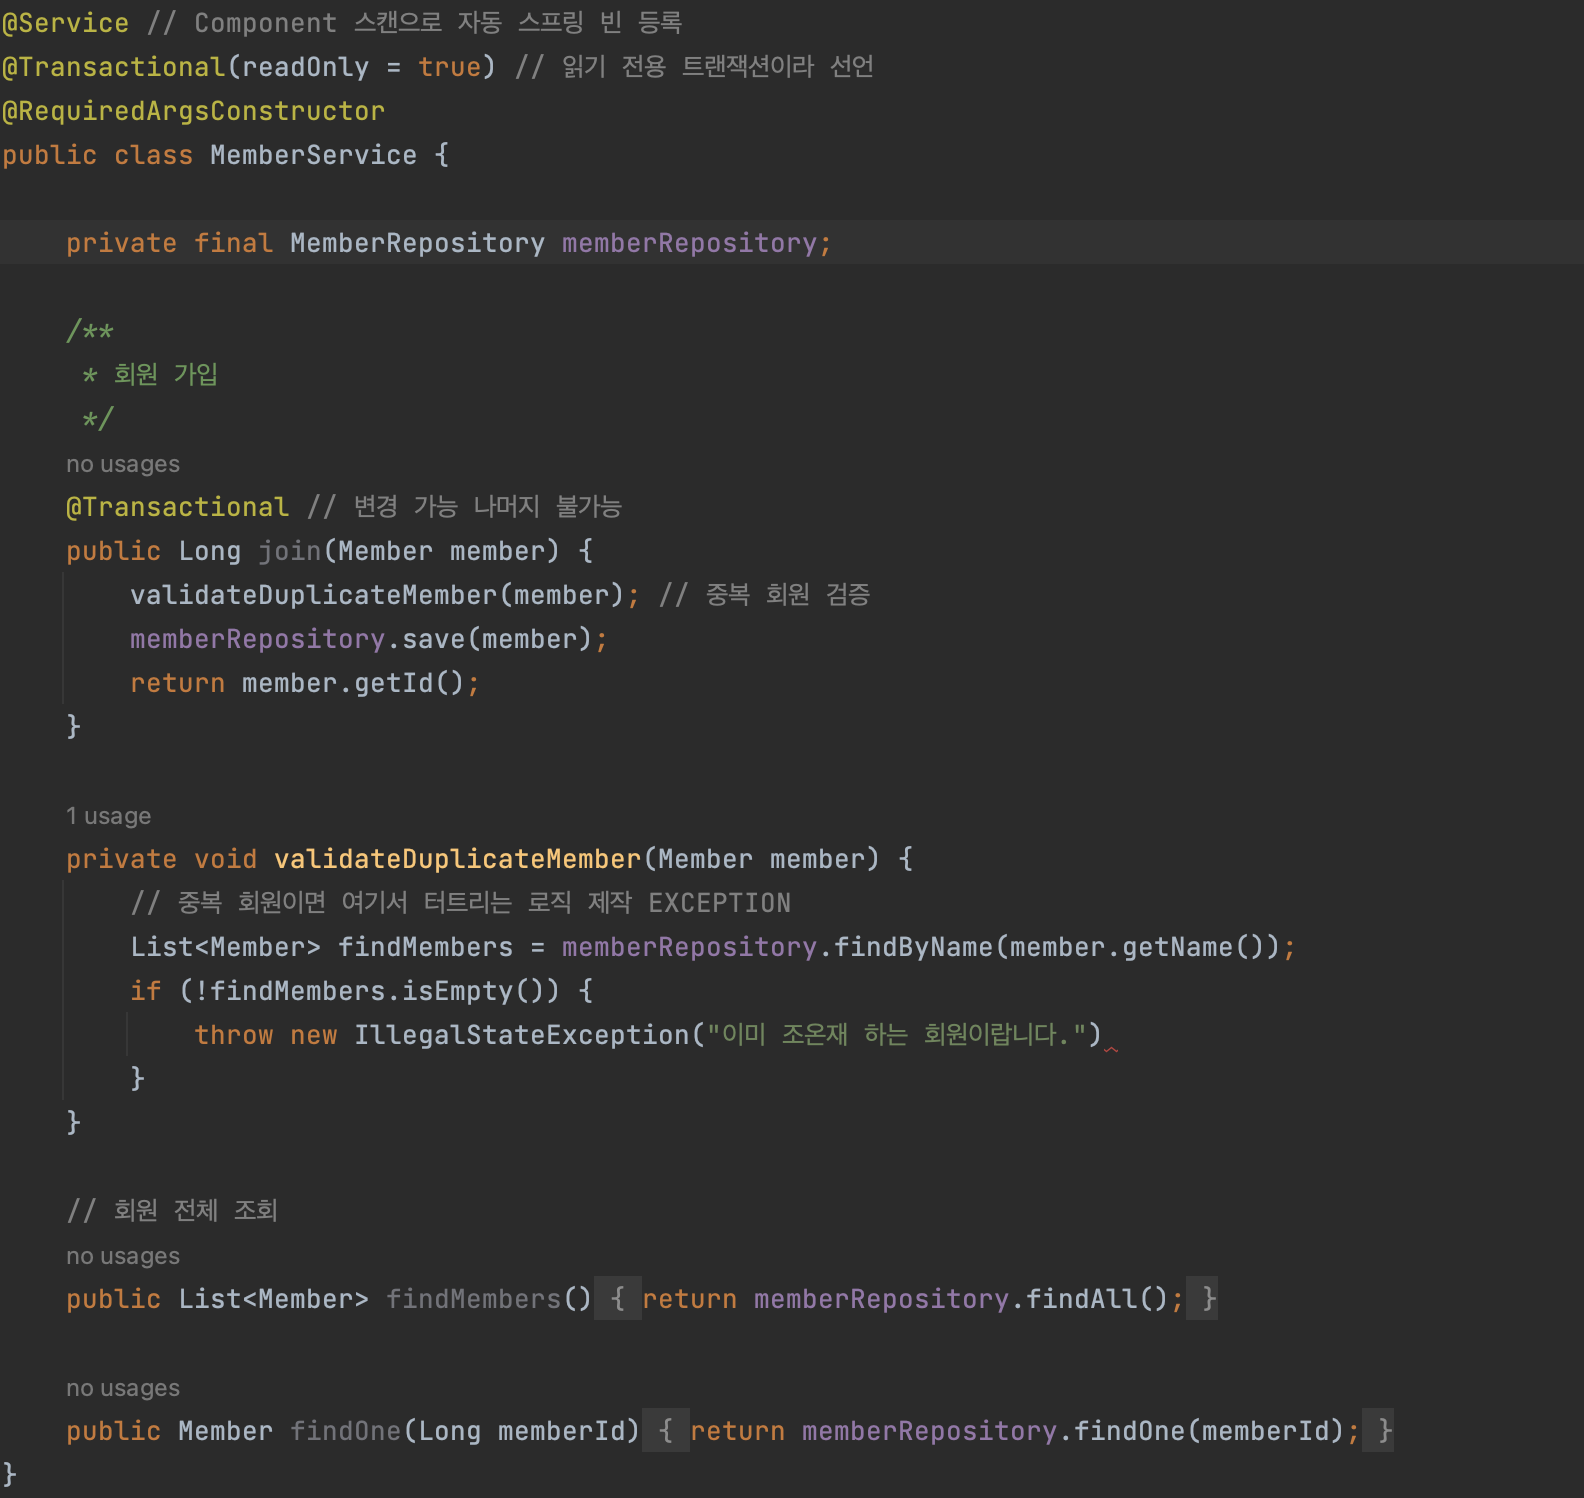Click the getId call in return statement
The height and width of the screenshot is (1498, 1584).
click(393, 683)
